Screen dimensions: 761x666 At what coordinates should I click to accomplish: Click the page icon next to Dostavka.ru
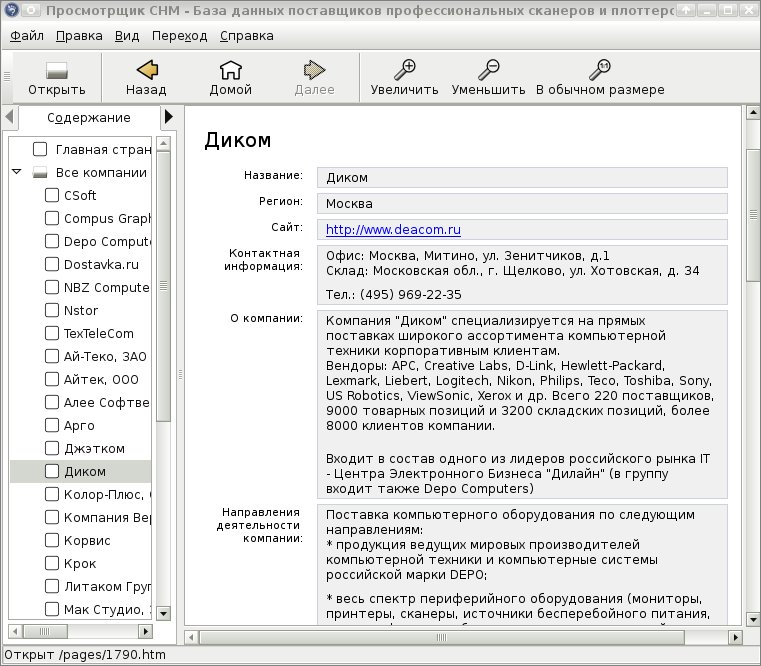point(52,264)
